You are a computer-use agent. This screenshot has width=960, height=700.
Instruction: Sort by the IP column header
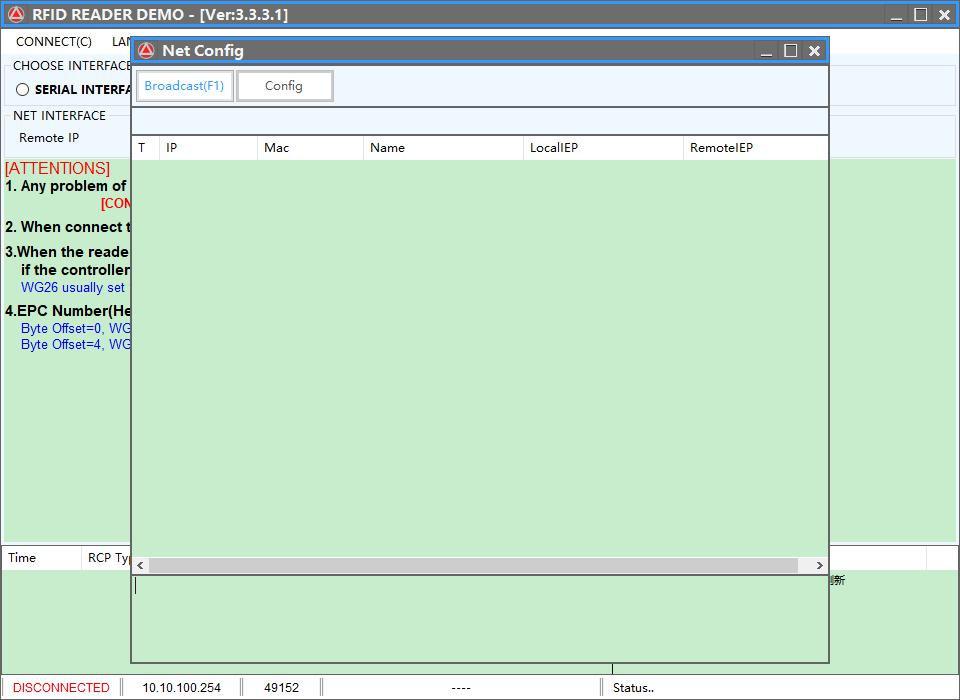click(x=208, y=148)
